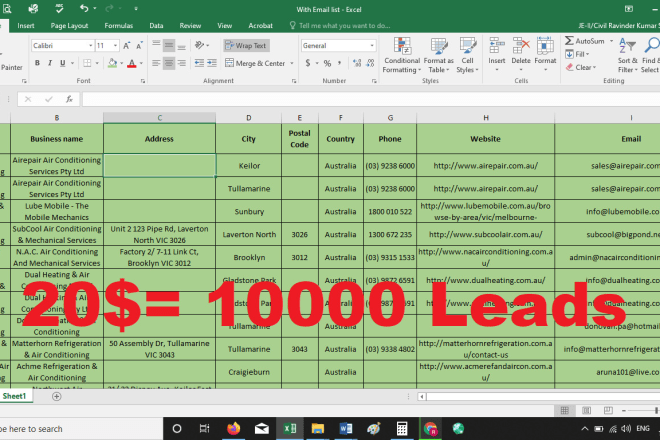Viewport: 660px width, 440px height.
Task: Apply comma style
Action: point(339,63)
